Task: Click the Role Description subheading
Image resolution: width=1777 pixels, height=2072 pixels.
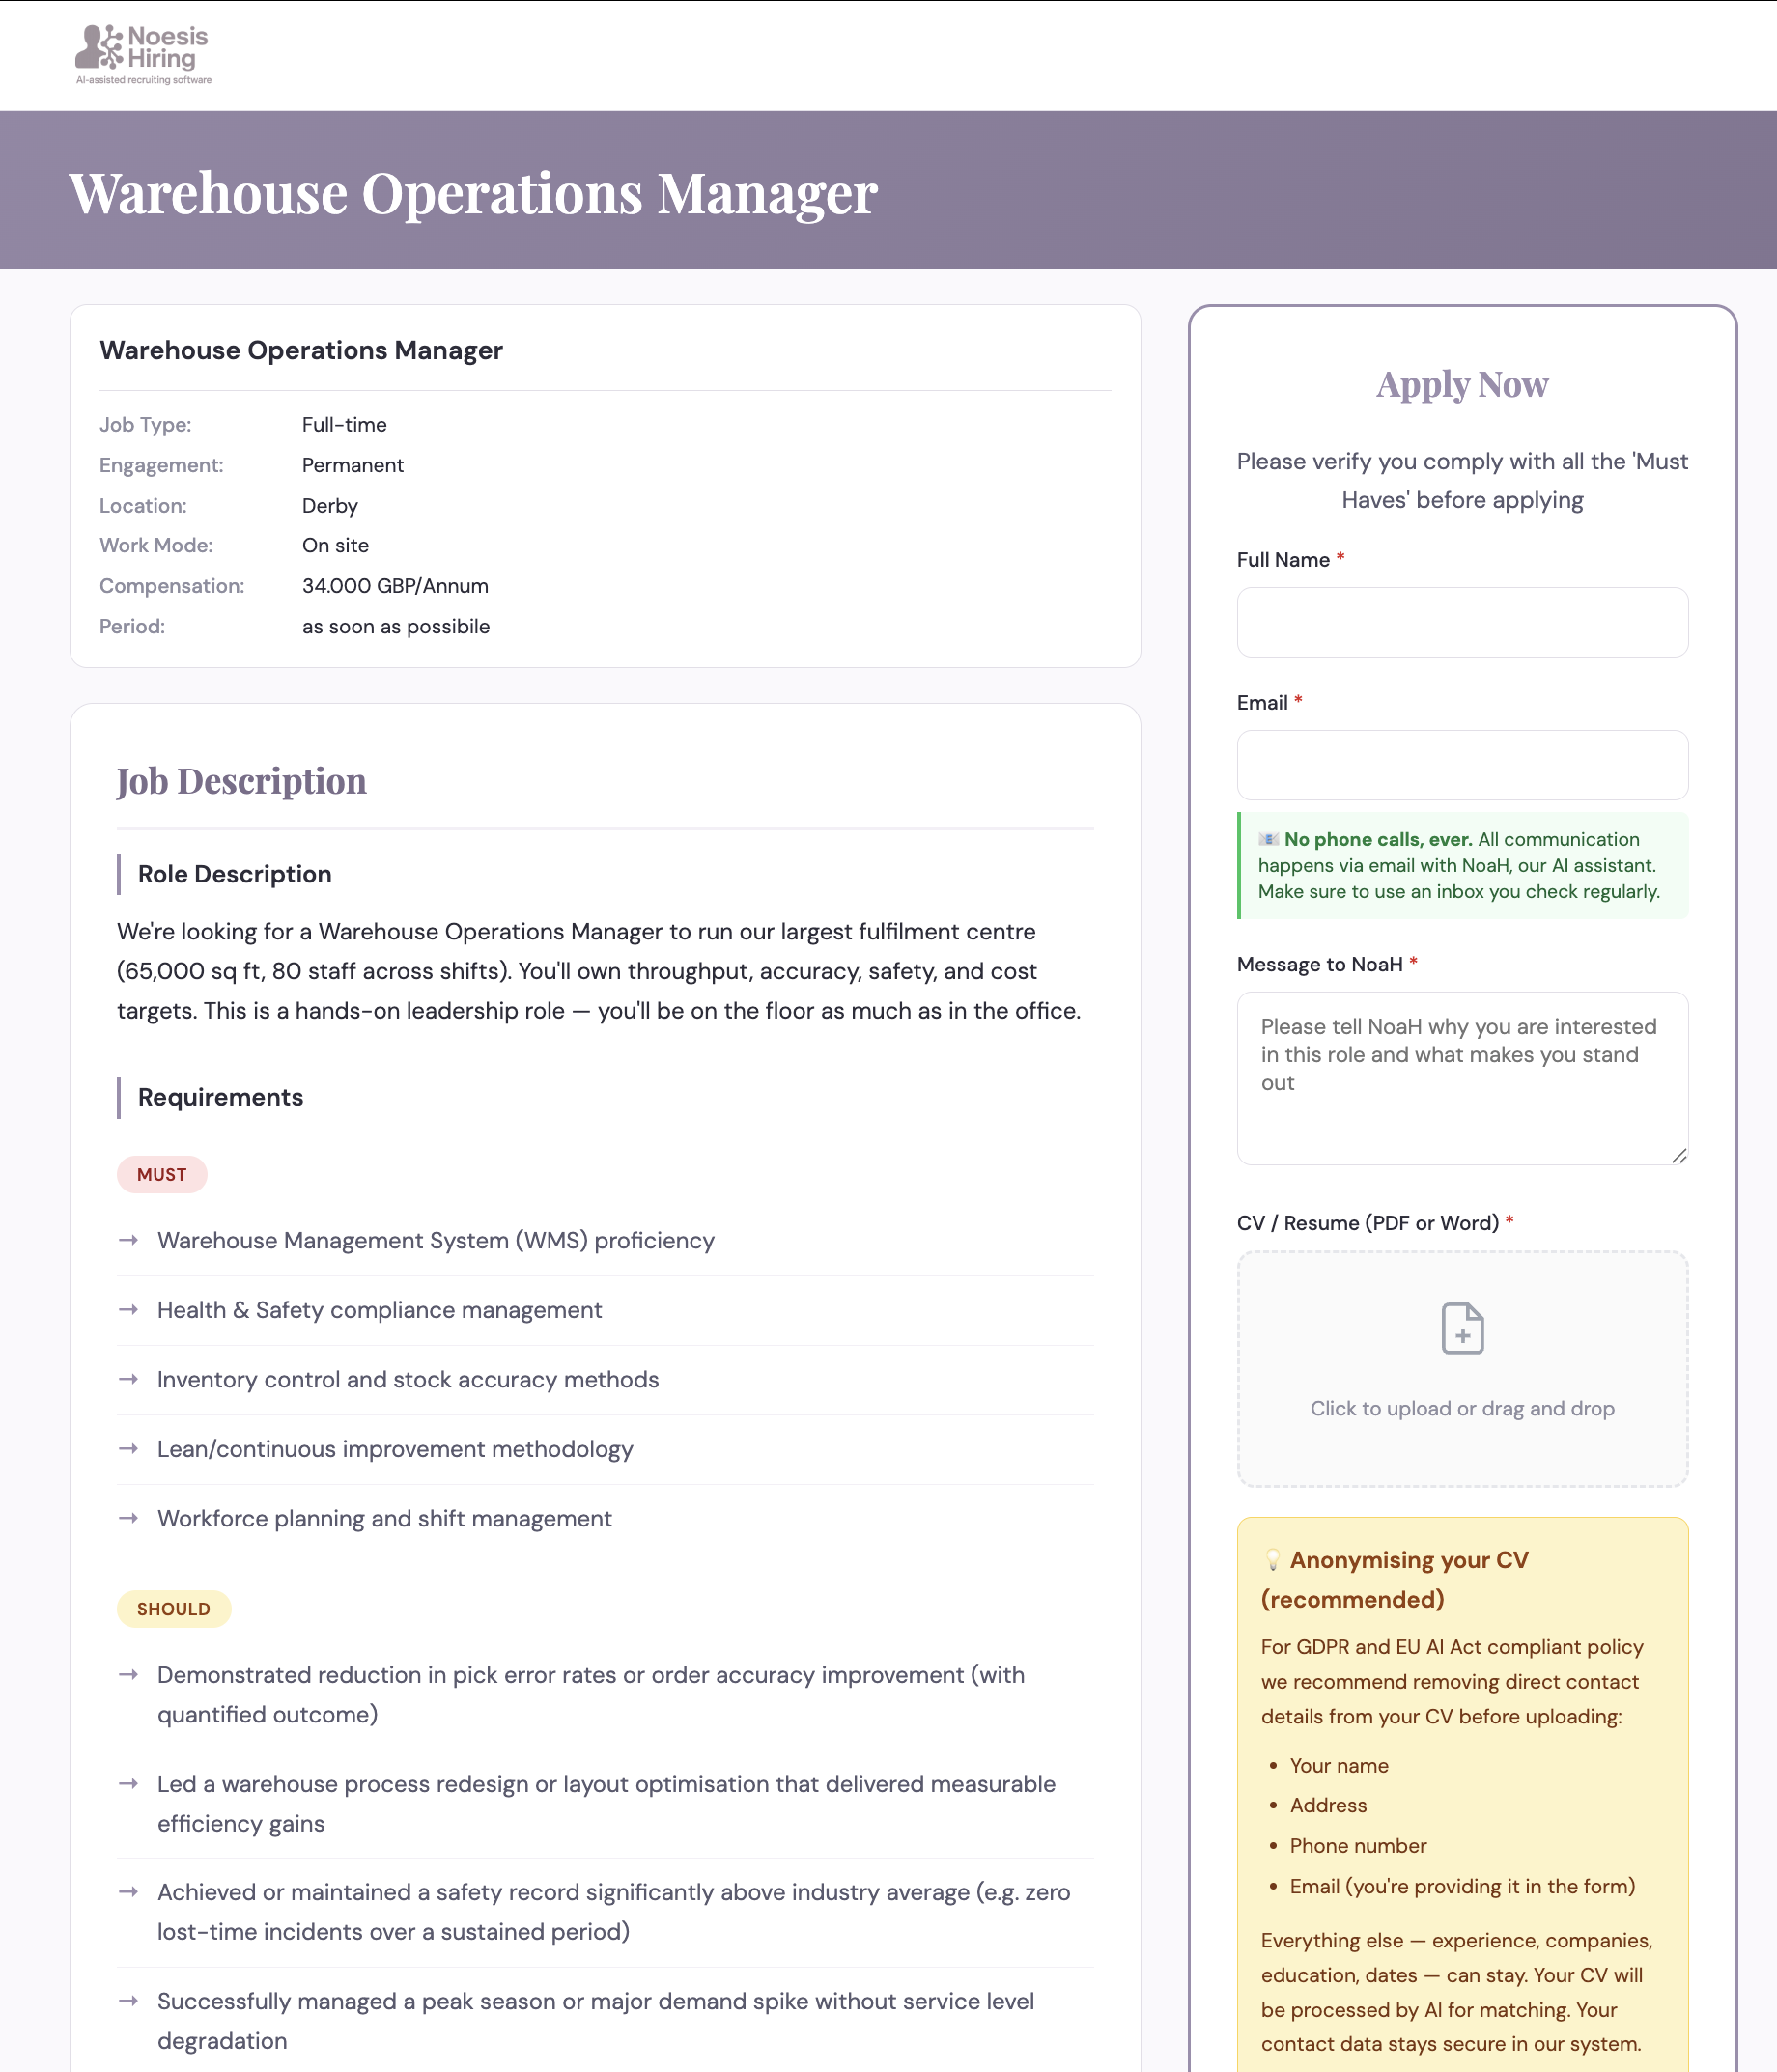Action: pyautogui.click(x=235, y=874)
